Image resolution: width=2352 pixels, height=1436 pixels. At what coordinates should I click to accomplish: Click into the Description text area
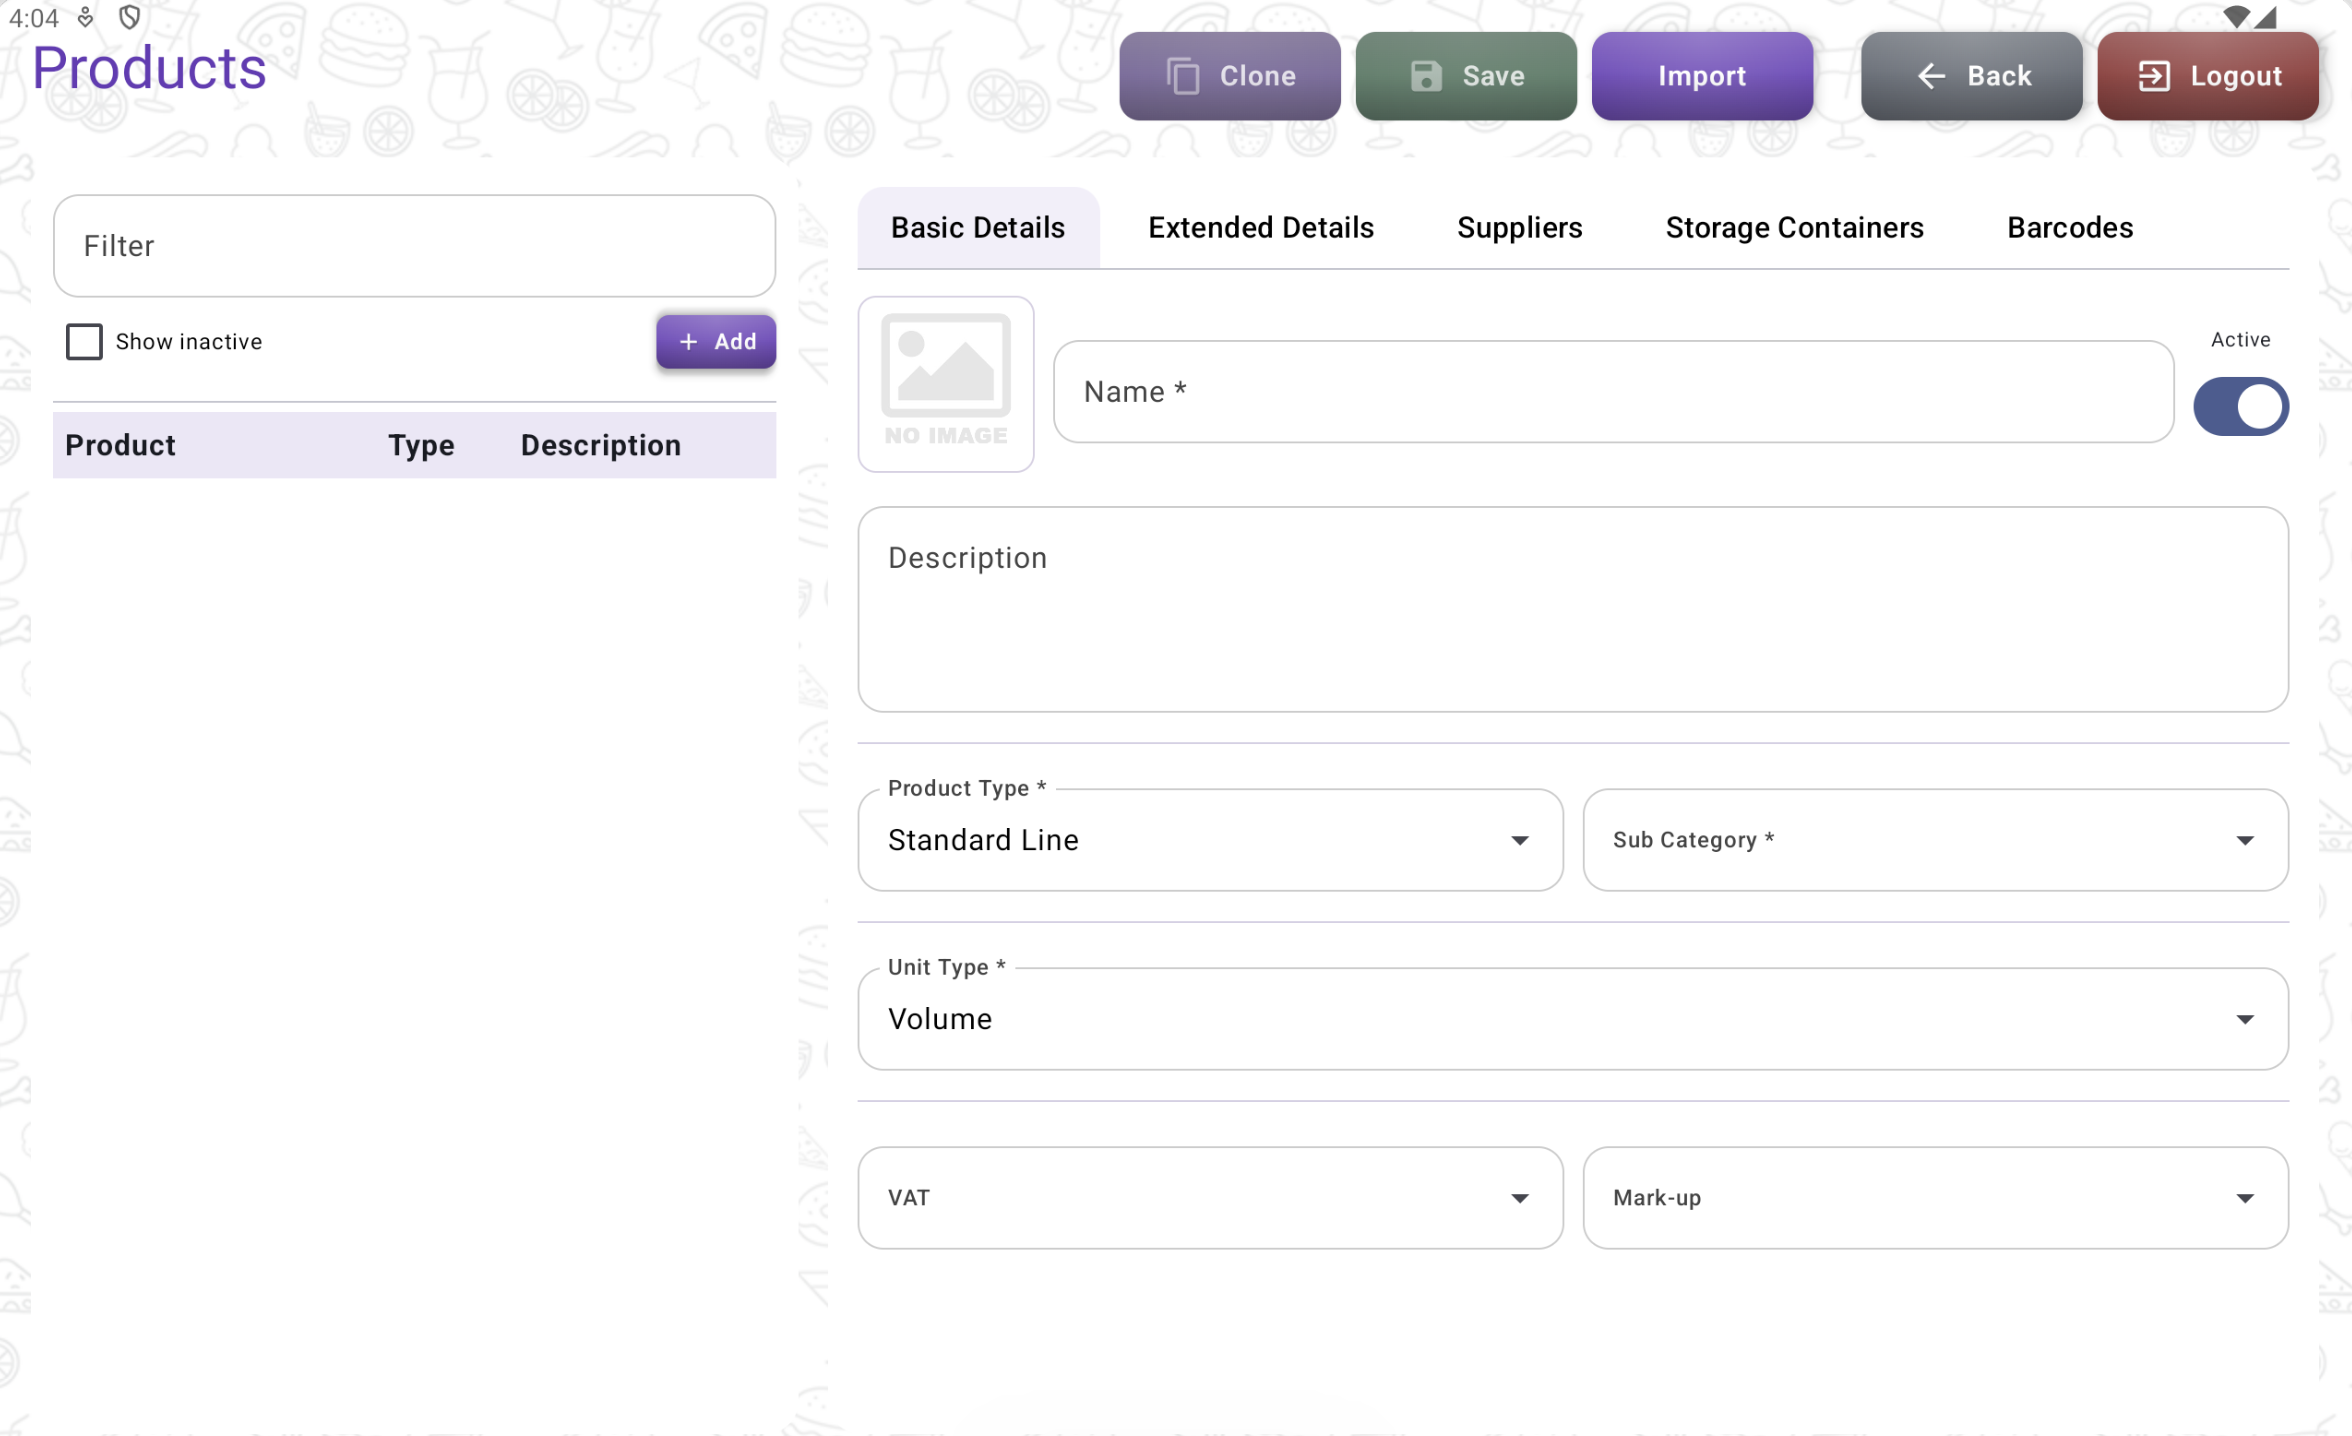(1573, 609)
